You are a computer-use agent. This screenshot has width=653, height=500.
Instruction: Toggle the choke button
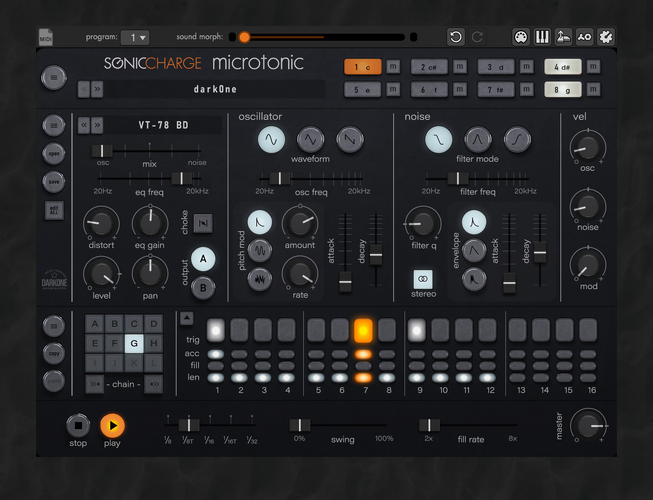coord(203,224)
